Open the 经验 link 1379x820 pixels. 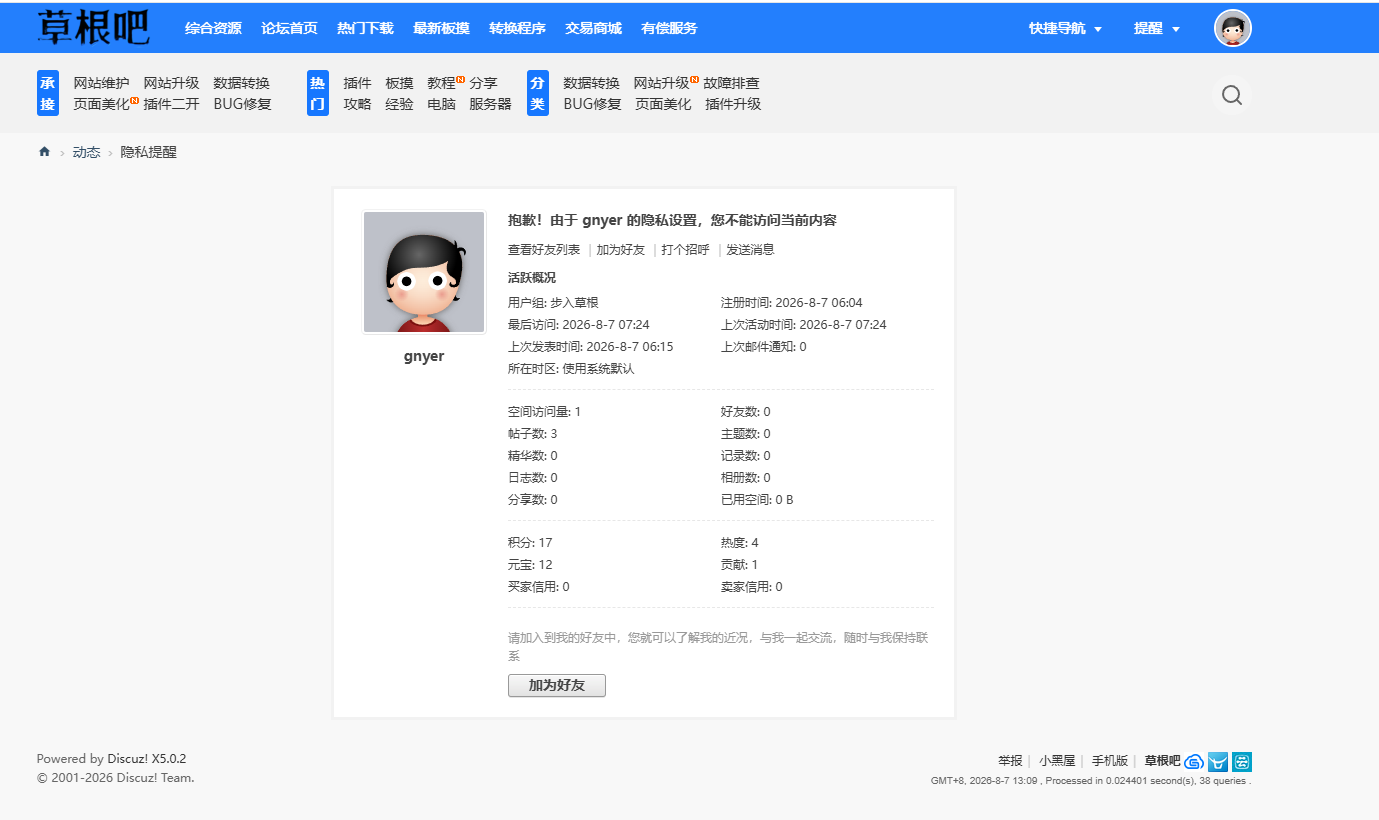pos(399,103)
